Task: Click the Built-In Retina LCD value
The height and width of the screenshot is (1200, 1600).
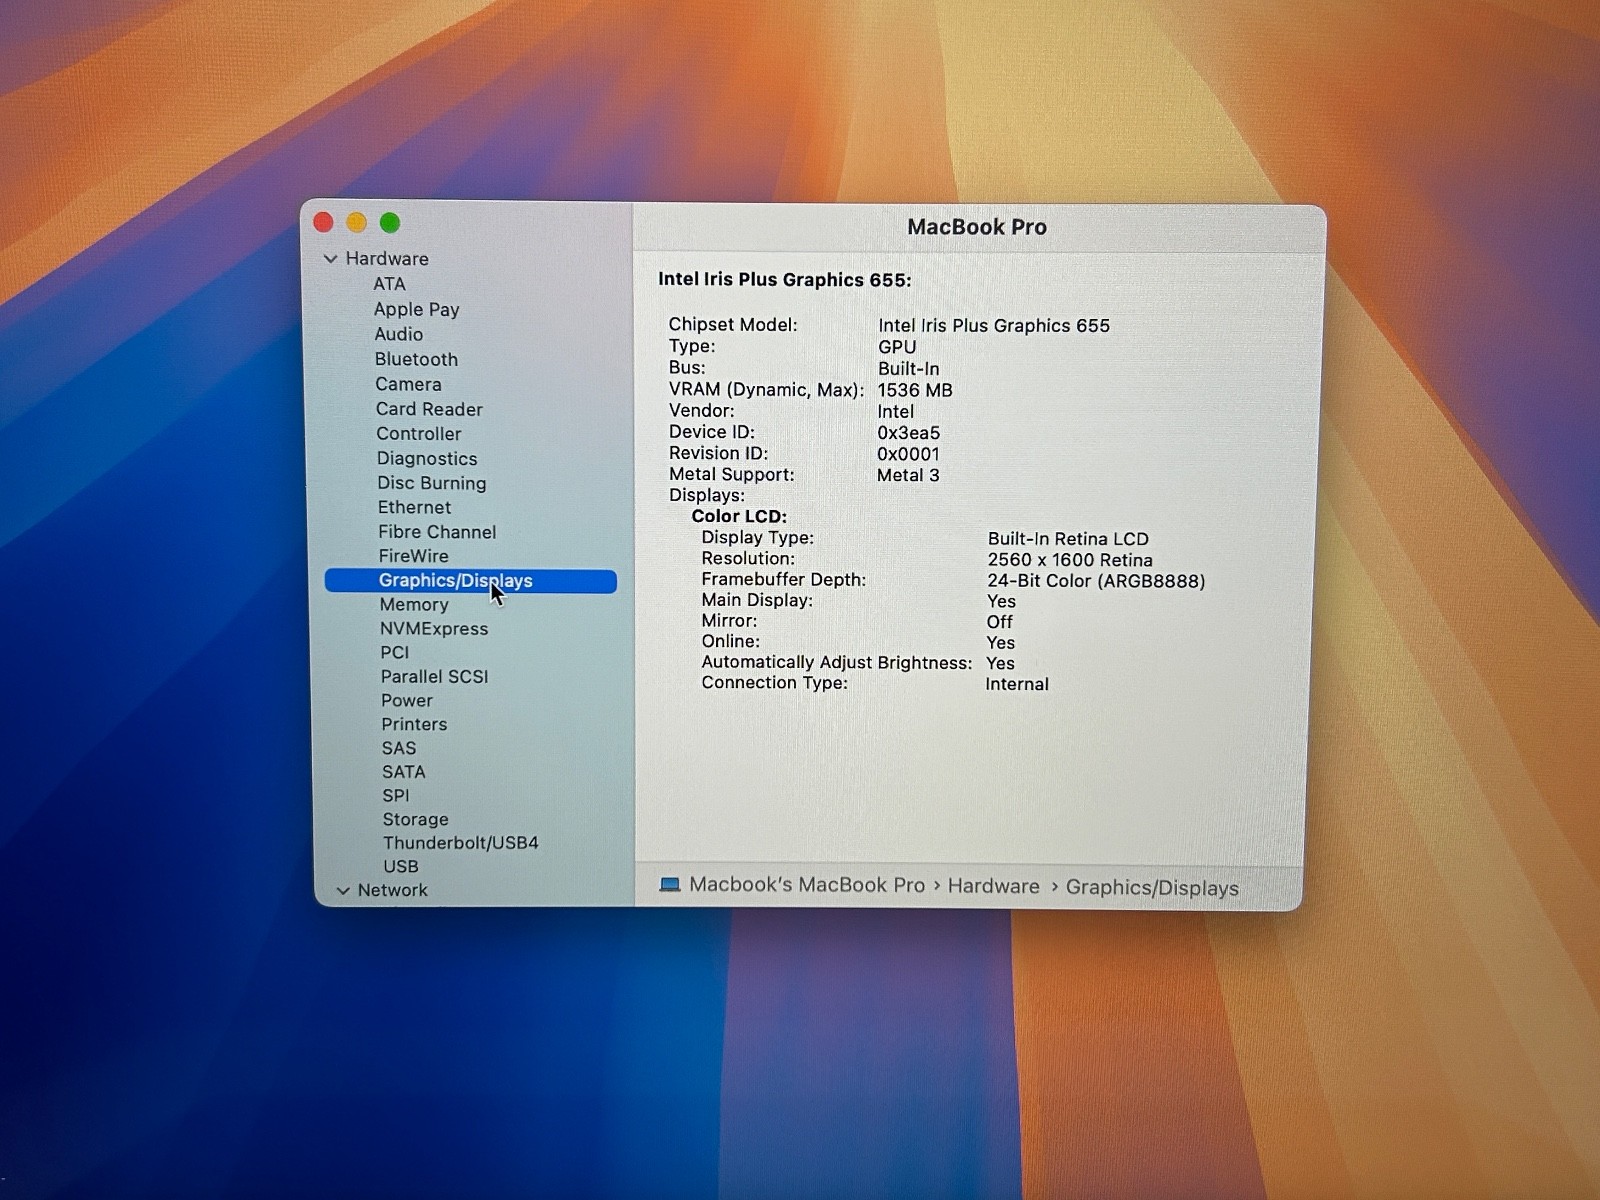Action: pyautogui.click(x=1068, y=539)
